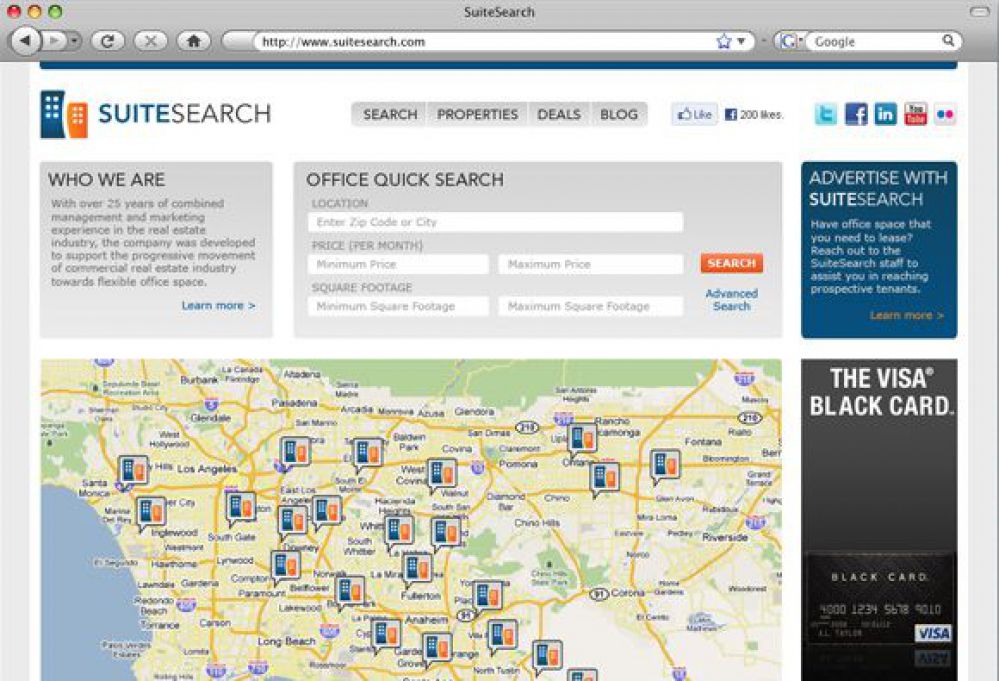Click the orange SEARCH button
This screenshot has width=999, height=681.
click(731, 263)
